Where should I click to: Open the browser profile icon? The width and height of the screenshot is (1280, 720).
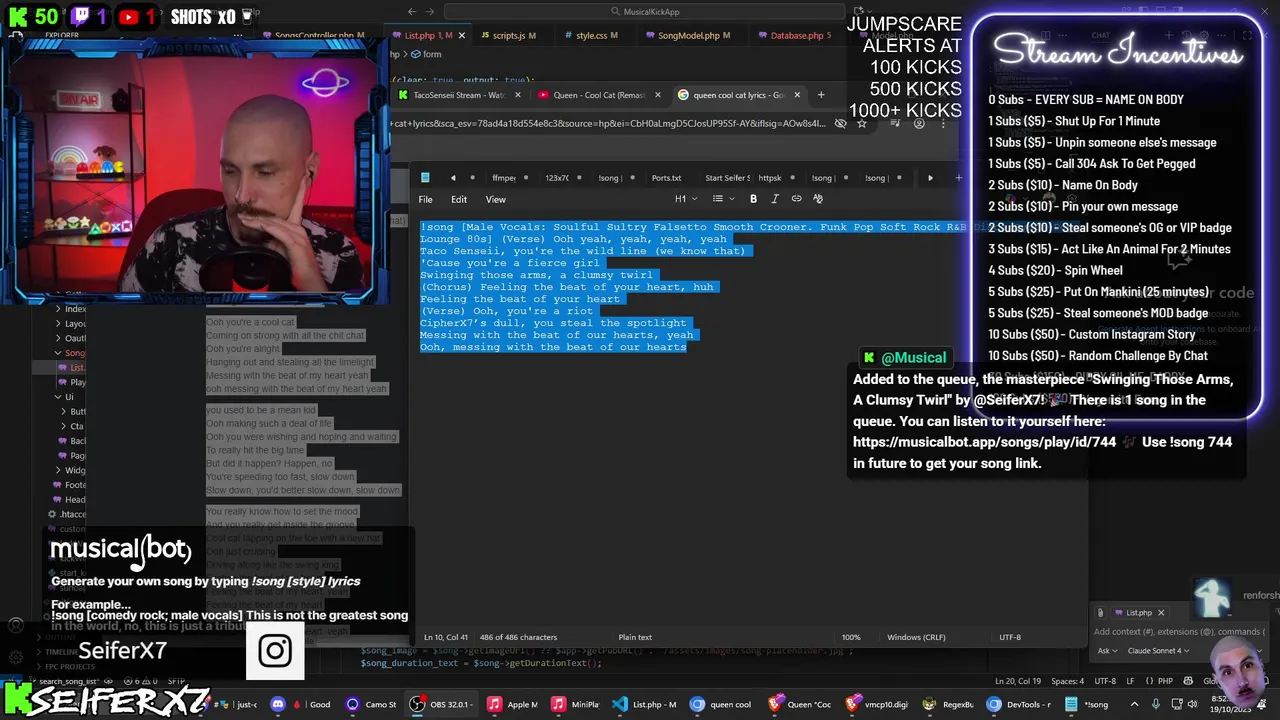click(920, 124)
